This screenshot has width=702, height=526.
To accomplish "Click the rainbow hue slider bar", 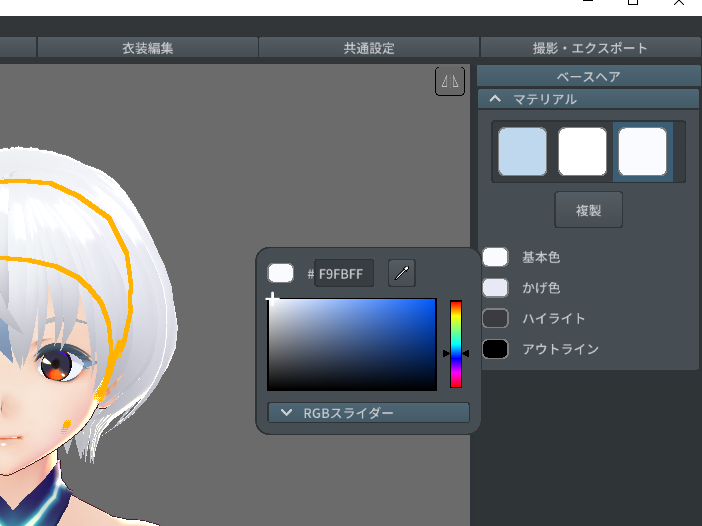I will click(456, 344).
